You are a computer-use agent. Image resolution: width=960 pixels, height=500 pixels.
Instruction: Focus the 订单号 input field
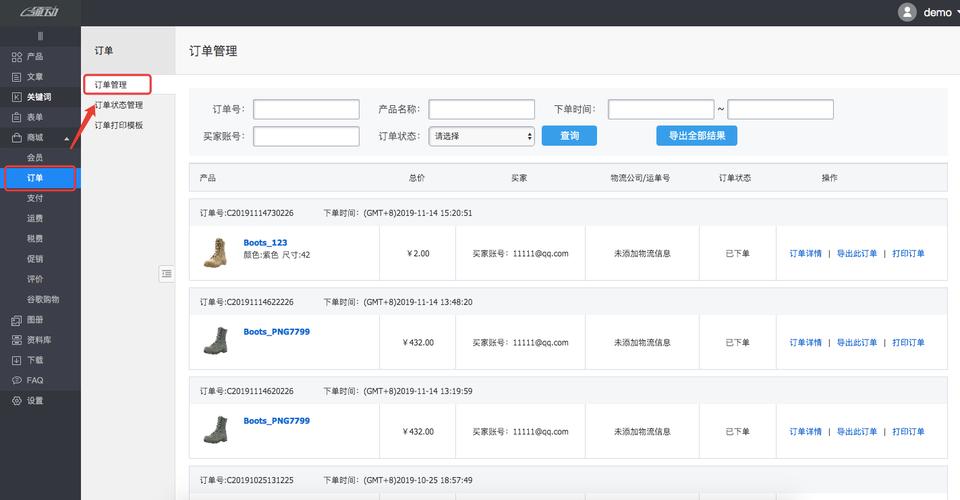click(x=306, y=110)
